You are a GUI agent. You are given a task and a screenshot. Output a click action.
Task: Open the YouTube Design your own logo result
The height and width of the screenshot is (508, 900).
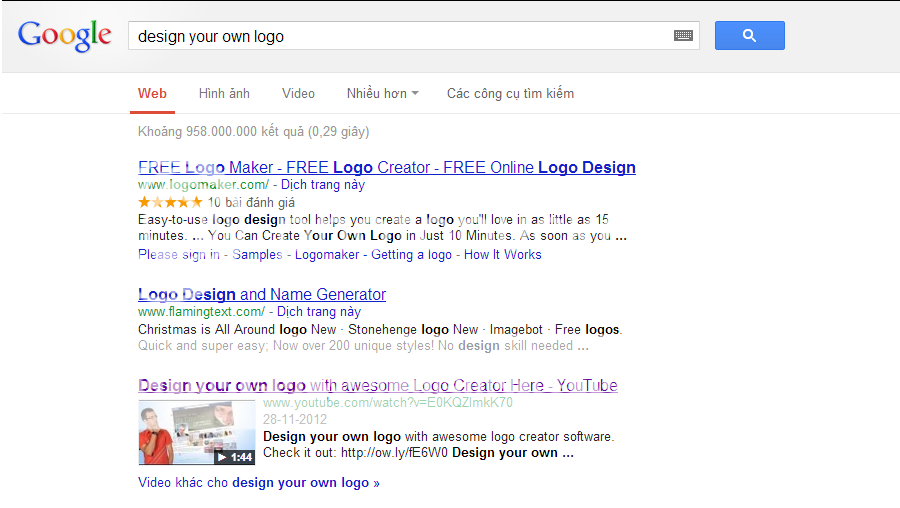378,385
